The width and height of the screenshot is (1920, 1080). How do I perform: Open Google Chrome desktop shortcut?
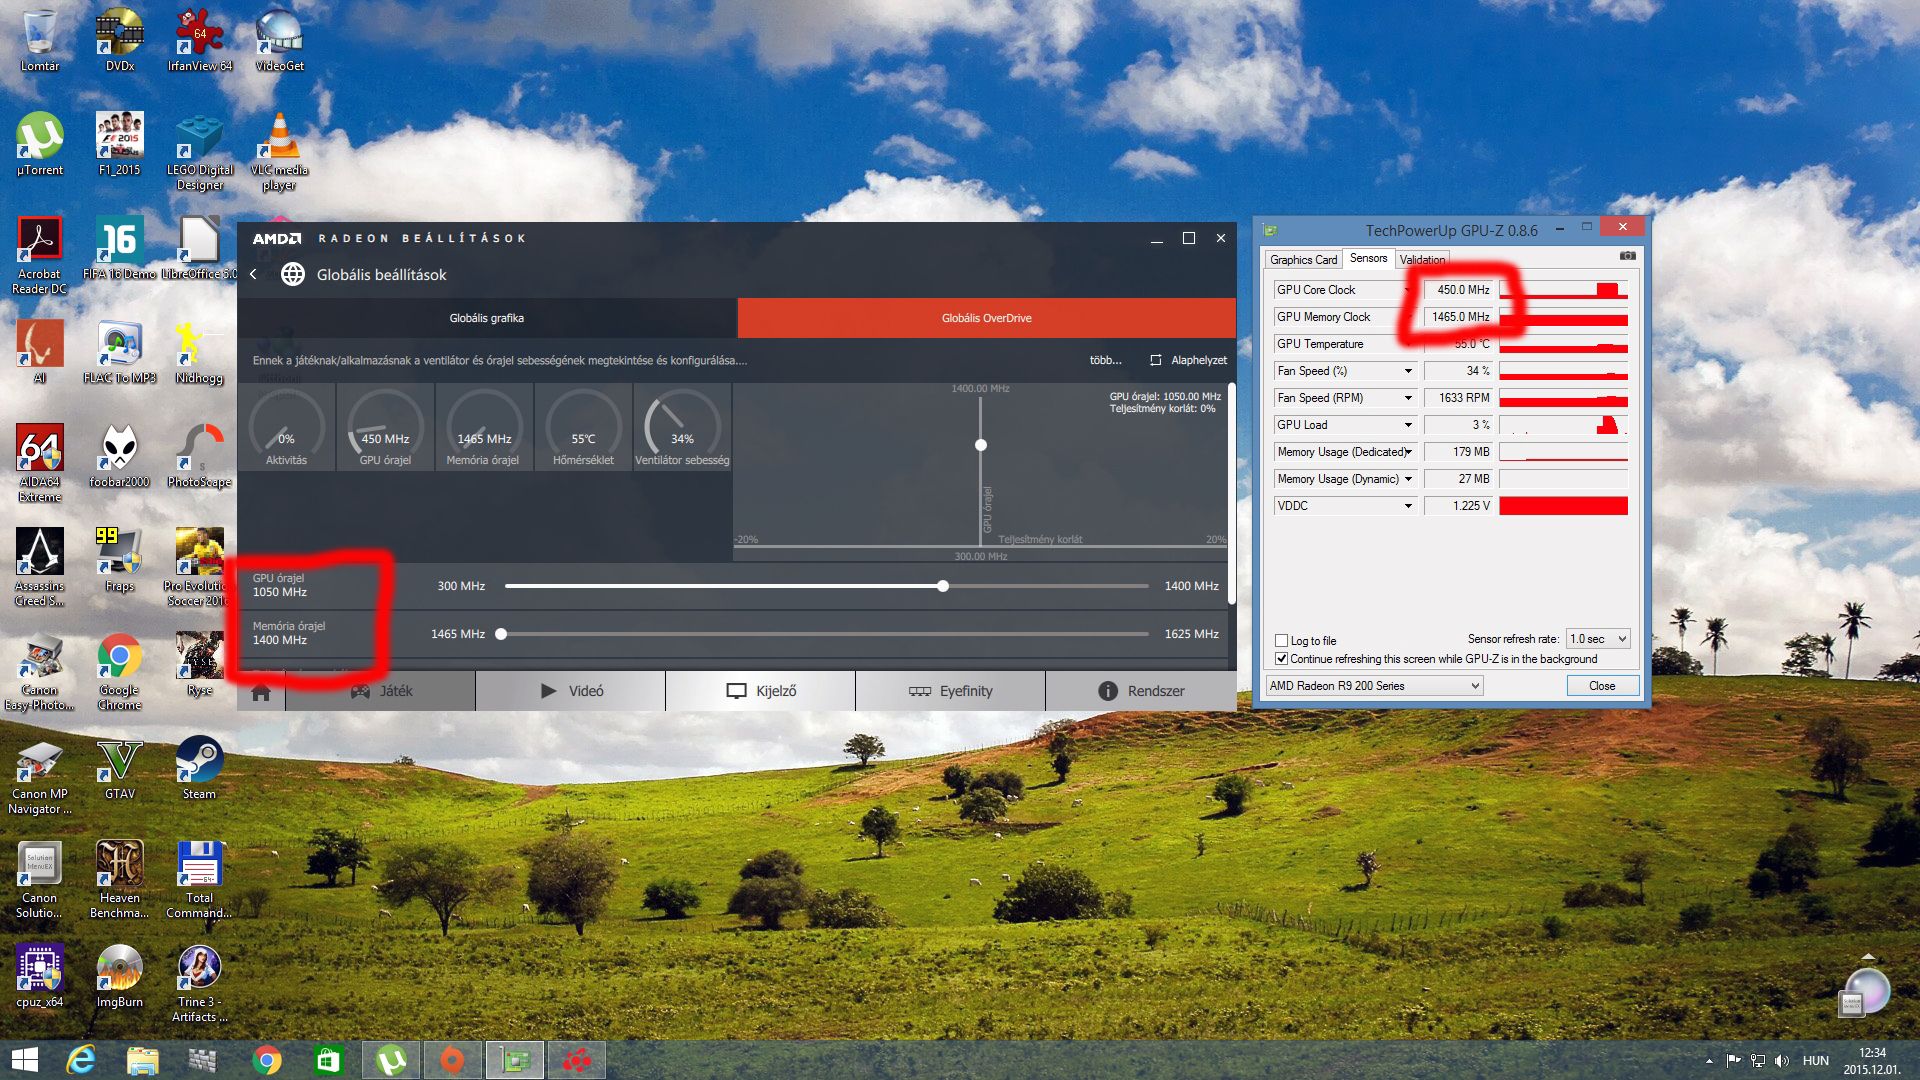(x=119, y=672)
